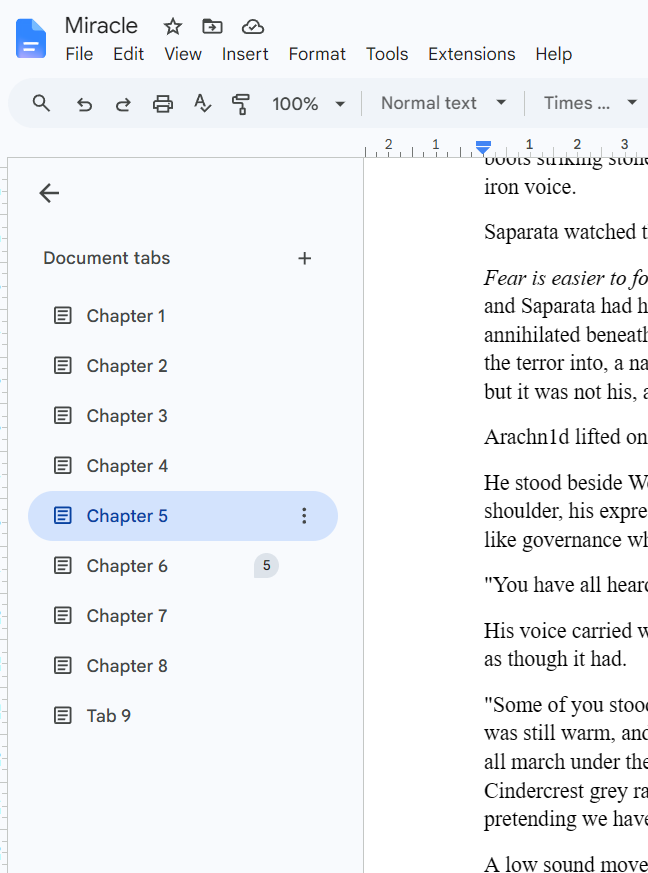Click the Chapter 3 tab icon
The height and width of the screenshot is (873, 648).
62,416
